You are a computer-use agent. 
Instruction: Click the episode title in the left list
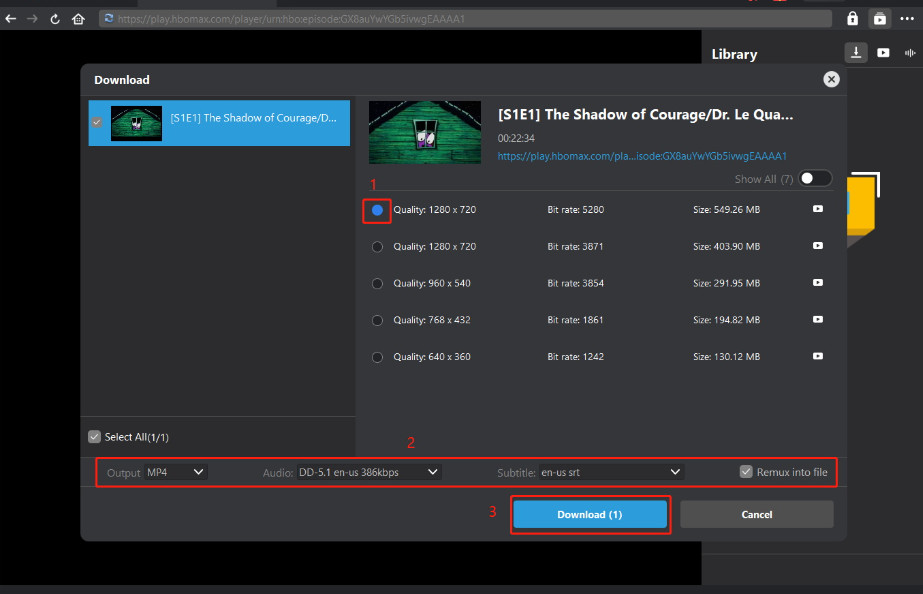(x=254, y=118)
